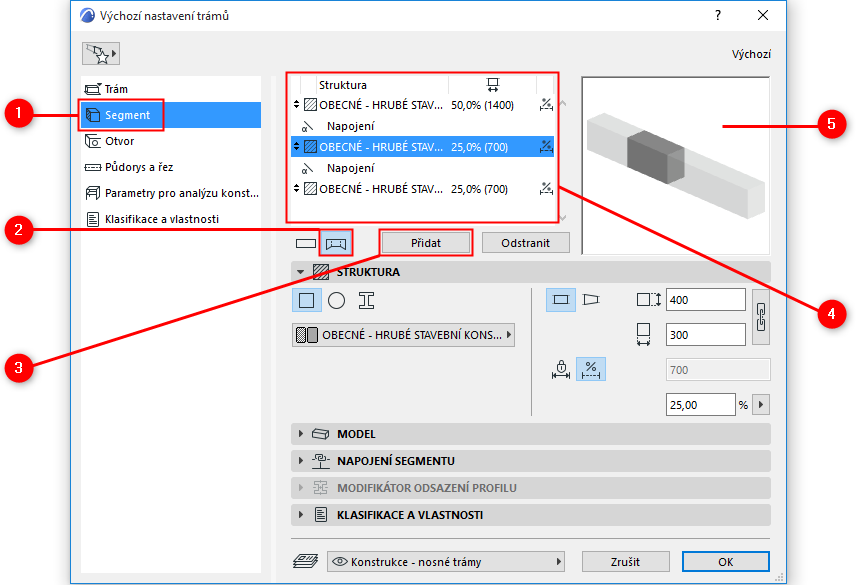The height and width of the screenshot is (585, 856).
Task: Click the disabled length field showing 700
Action: (718, 369)
